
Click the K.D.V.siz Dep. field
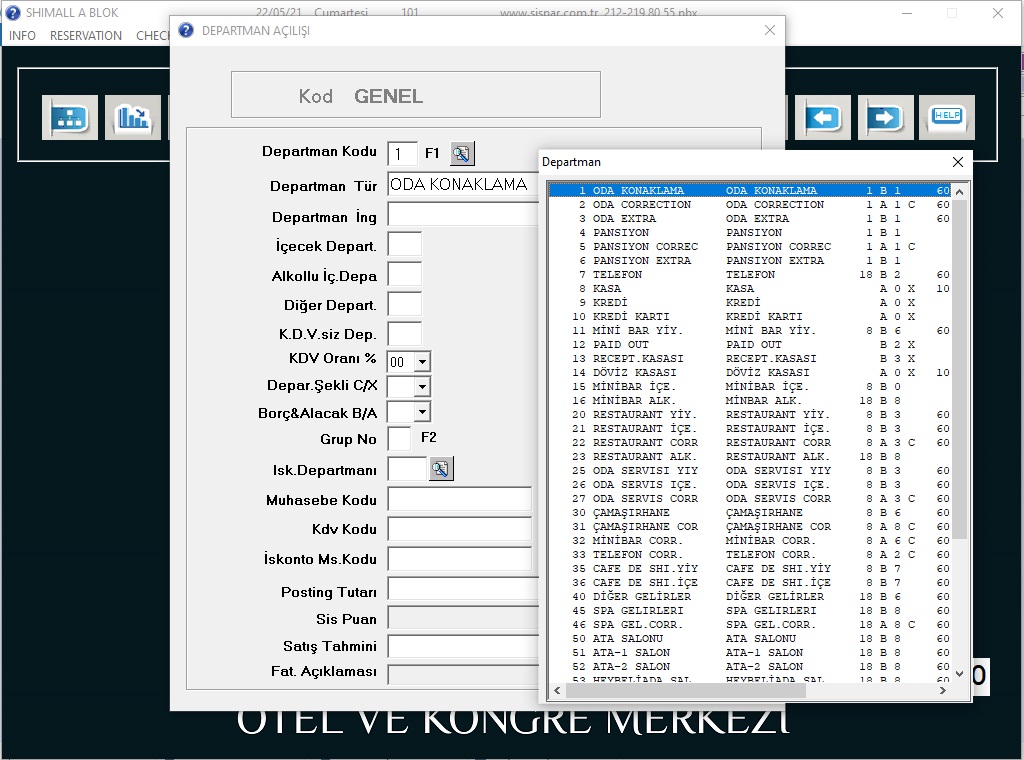404,333
